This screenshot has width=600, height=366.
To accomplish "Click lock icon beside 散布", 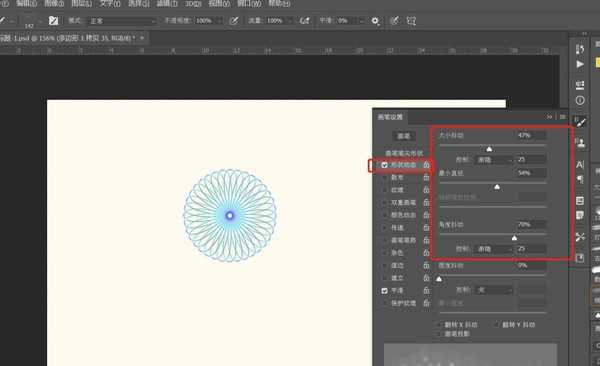I will pyautogui.click(x=426, y=178).
